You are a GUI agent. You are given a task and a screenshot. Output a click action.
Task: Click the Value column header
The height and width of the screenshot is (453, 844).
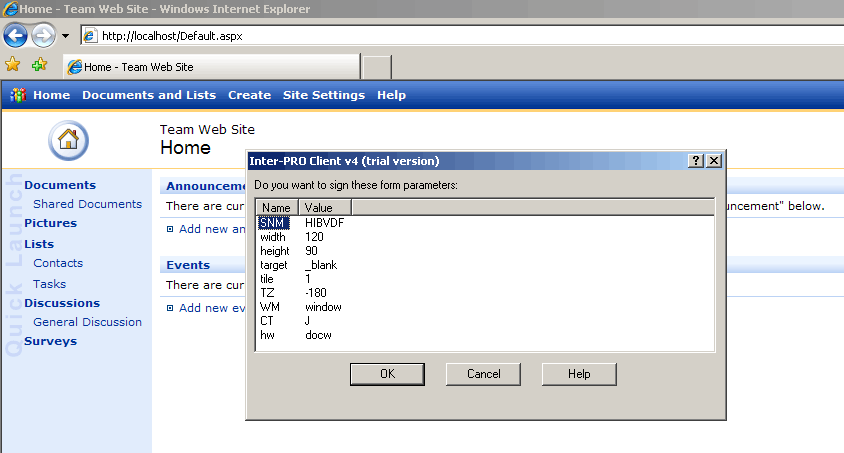point(325,208)
